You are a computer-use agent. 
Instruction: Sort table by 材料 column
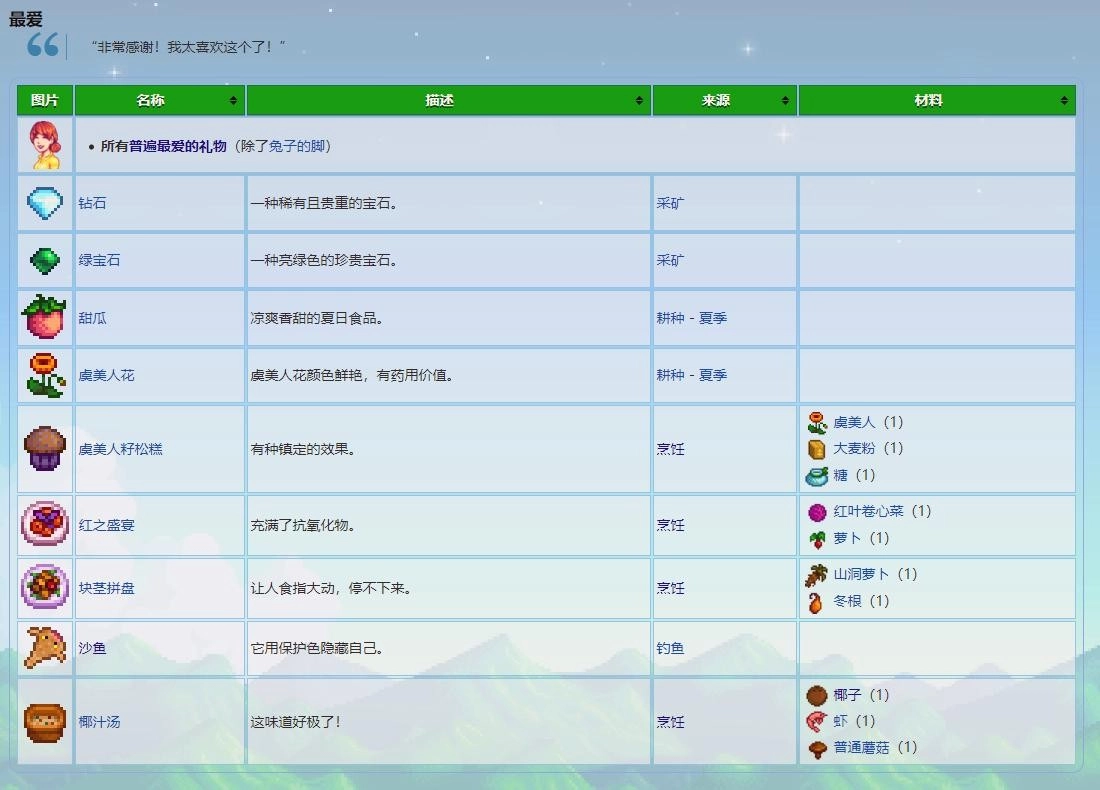tap(937, 100)
